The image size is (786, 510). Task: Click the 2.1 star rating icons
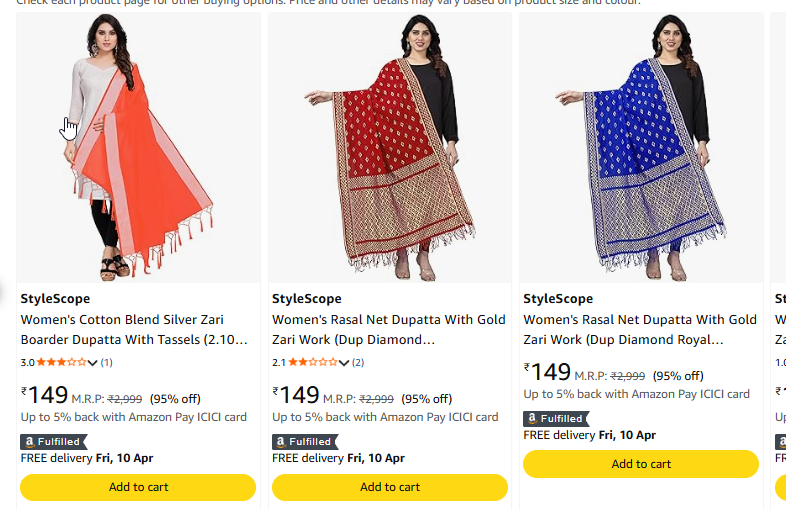313,362
